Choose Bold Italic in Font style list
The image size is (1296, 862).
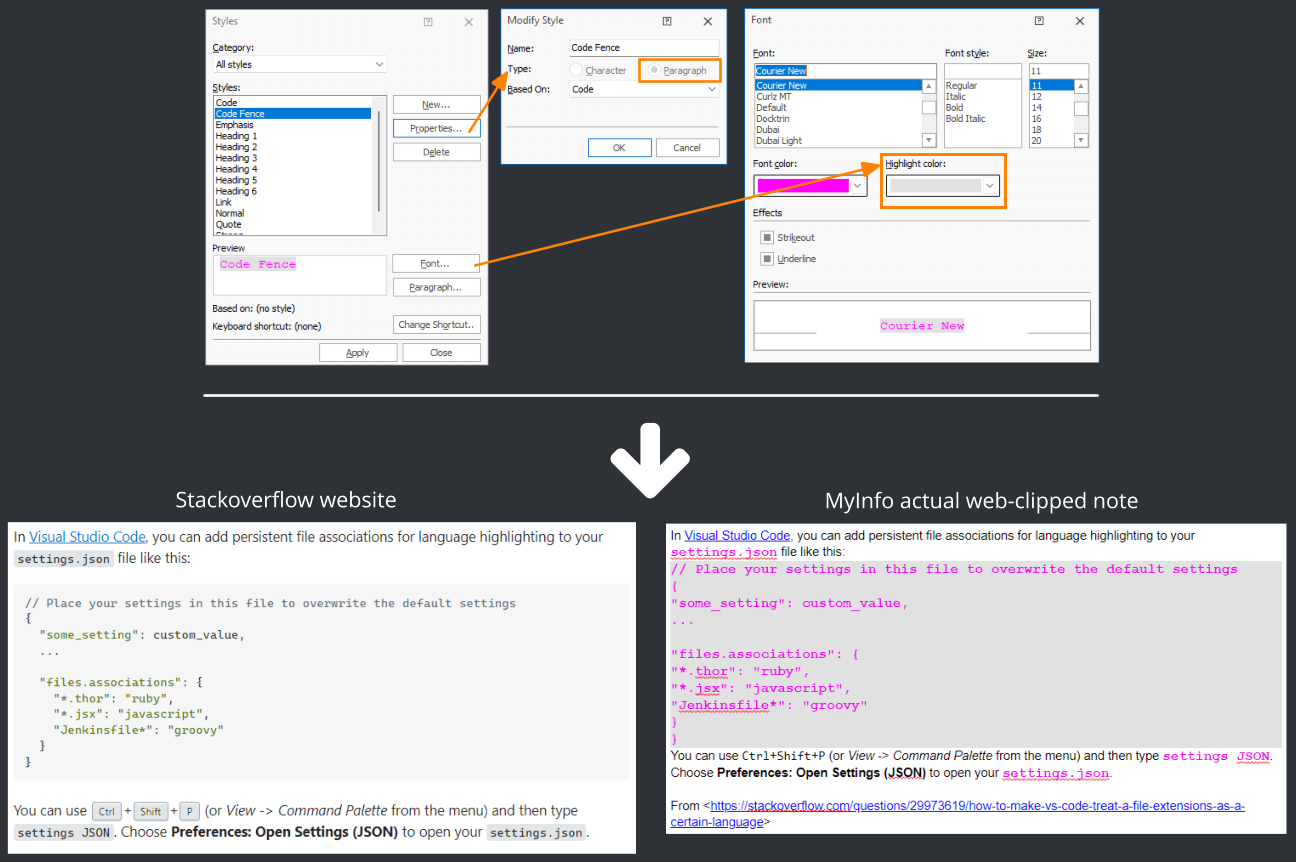[x=966, y=119]
